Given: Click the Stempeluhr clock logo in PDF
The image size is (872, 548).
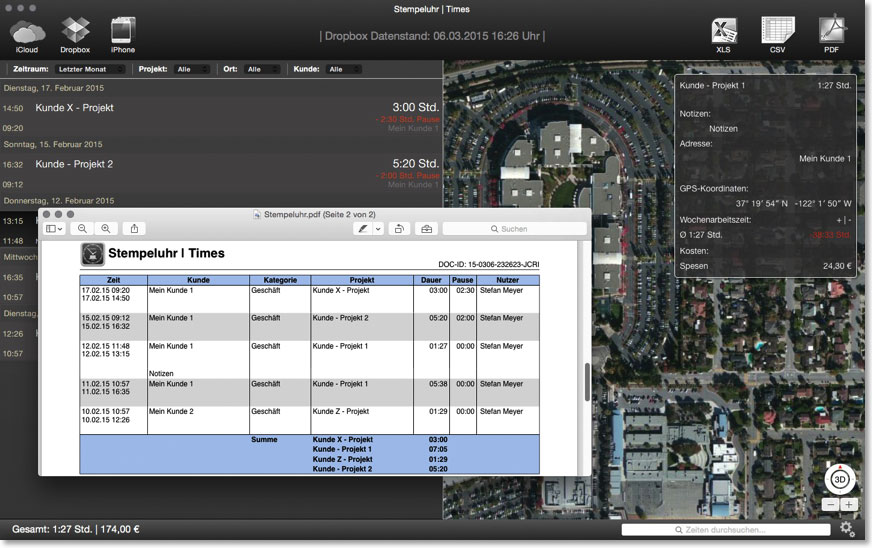Looking at the screenshot, I should click(x=93, y=254).
